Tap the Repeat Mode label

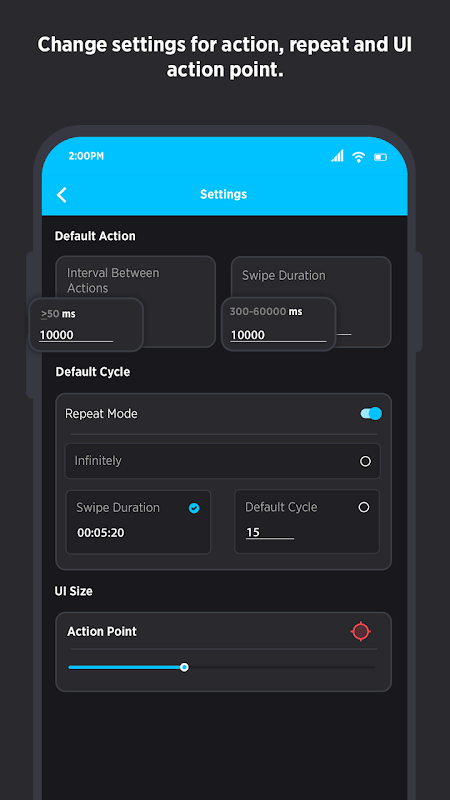tap(101, 414)
